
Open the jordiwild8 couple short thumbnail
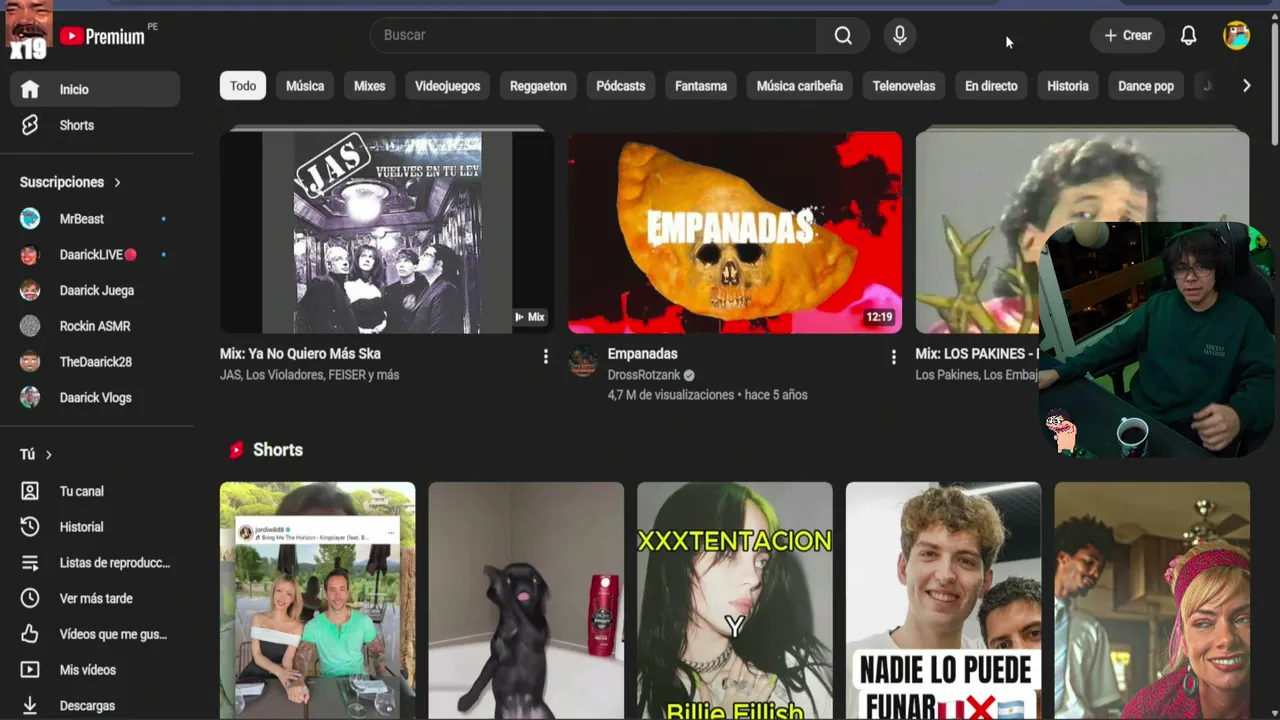(x=317, y=601)
